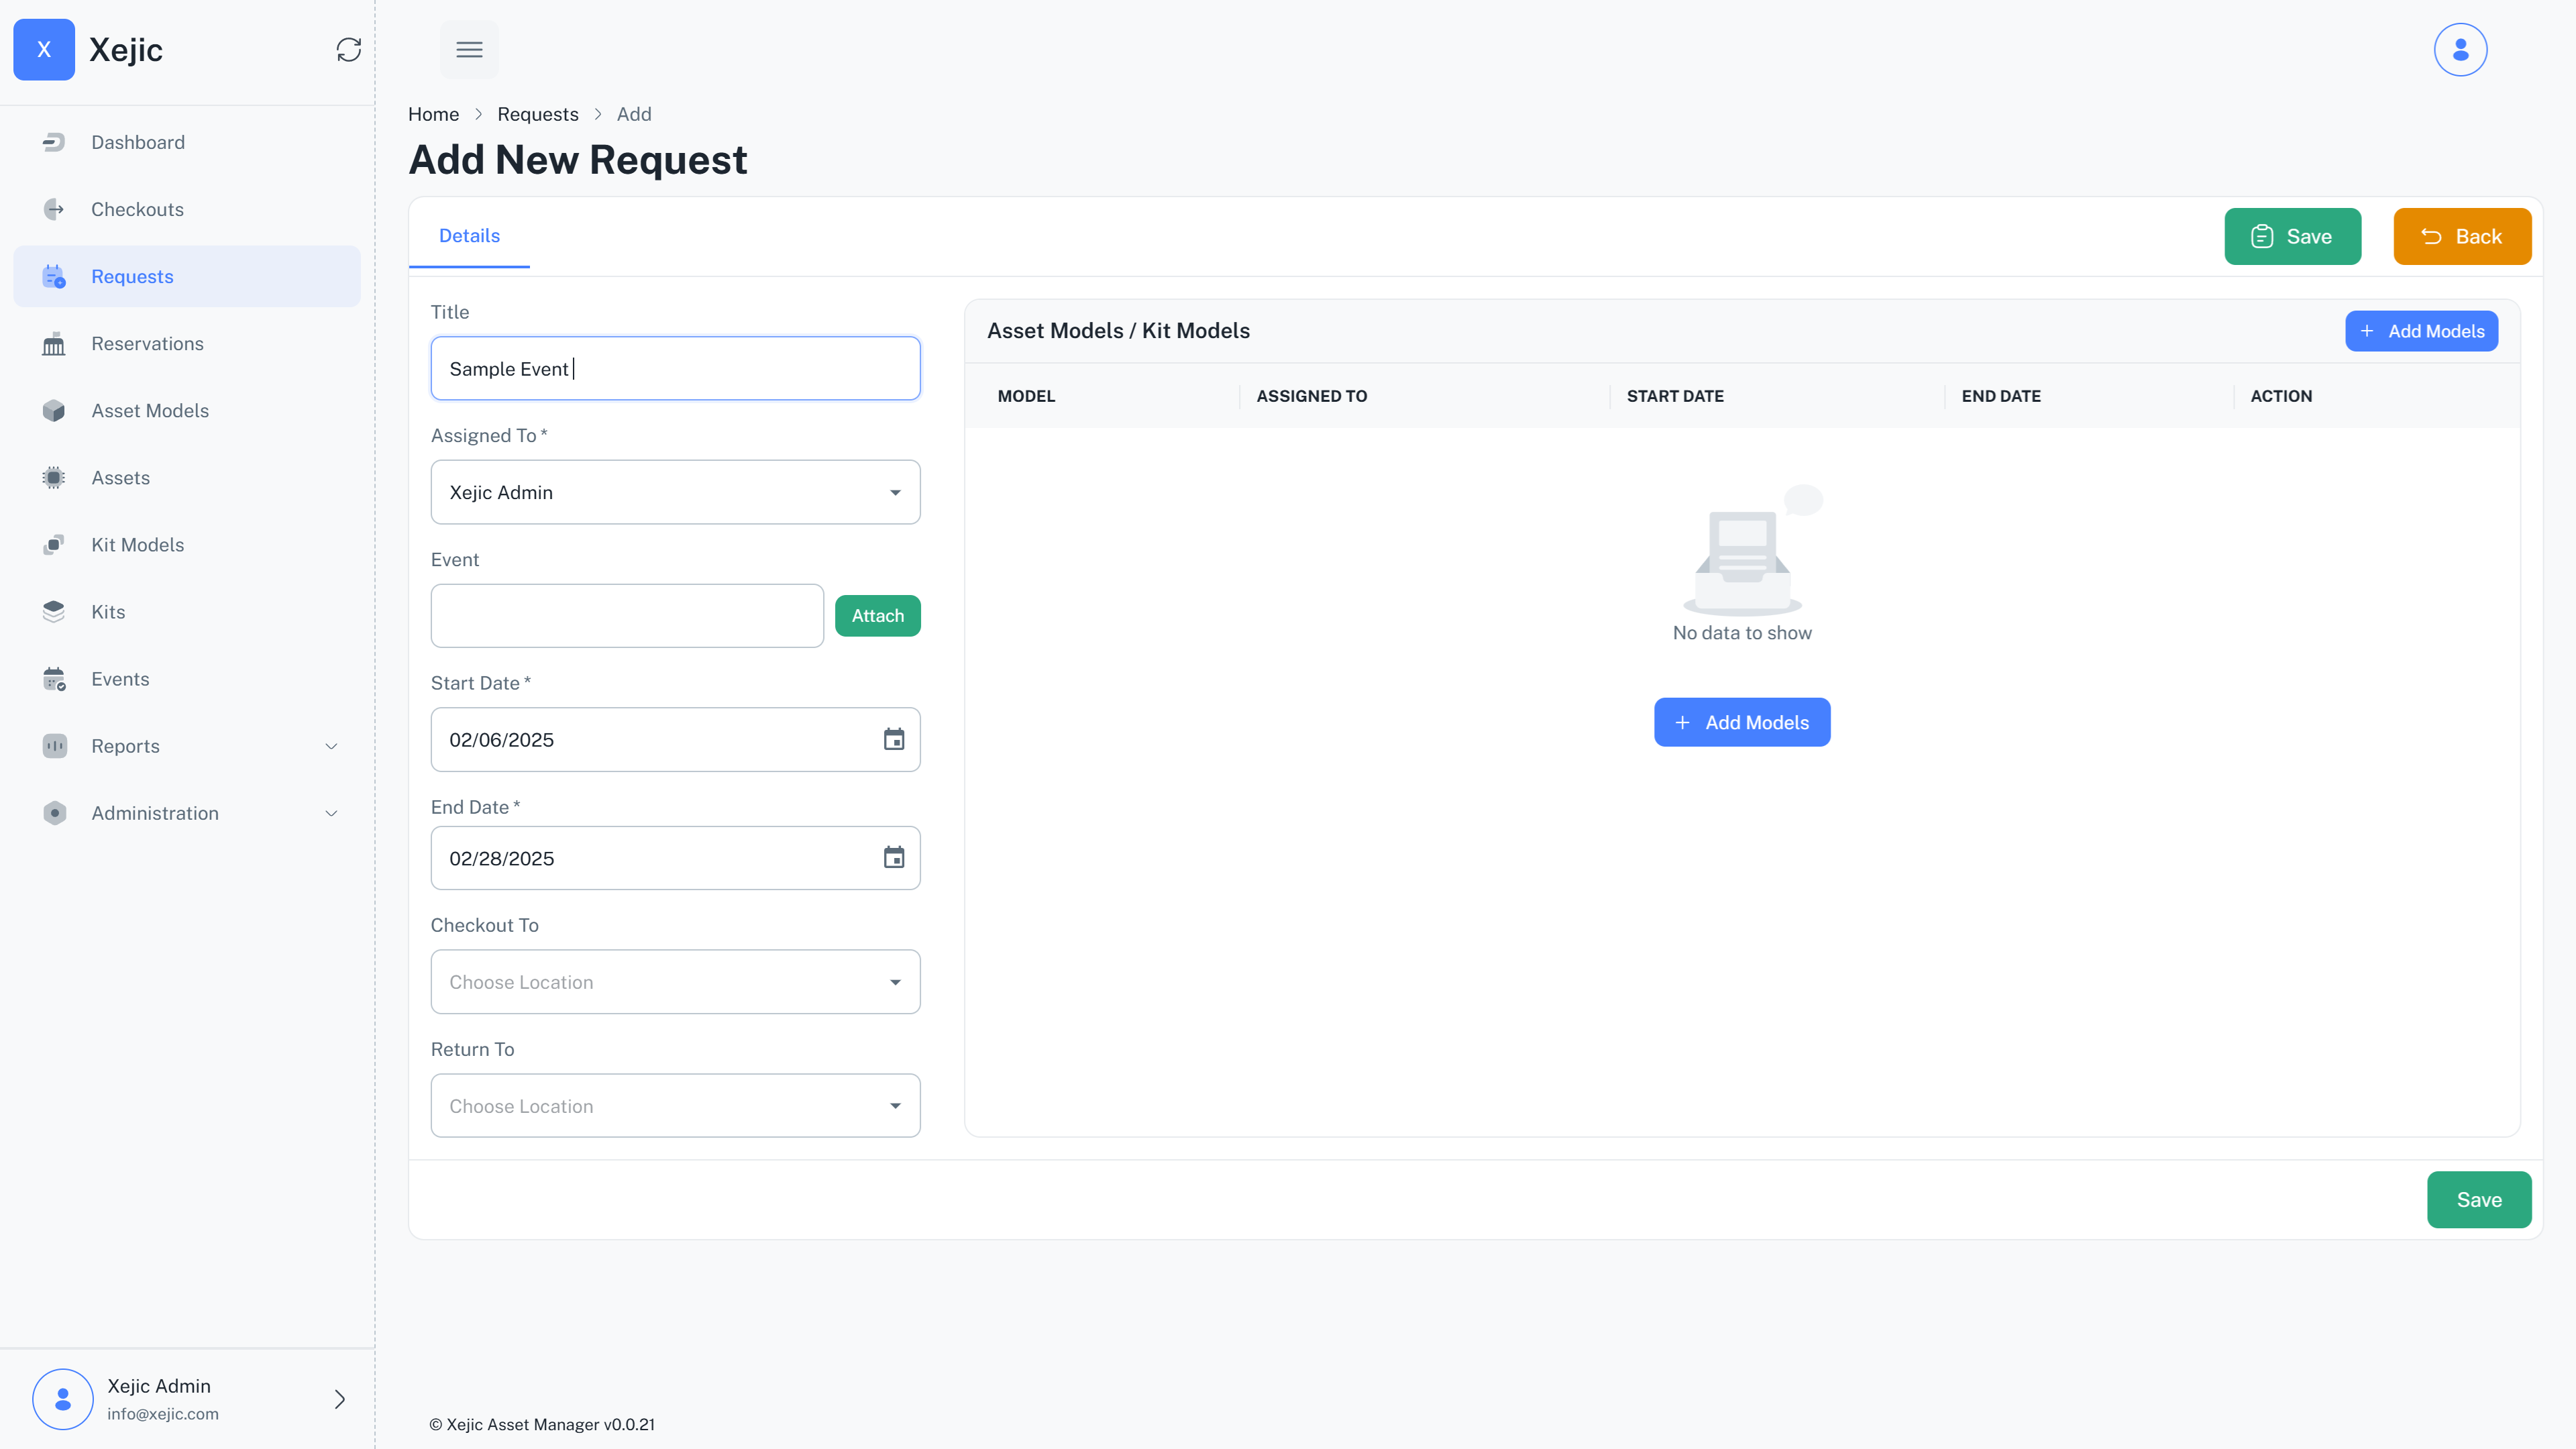
Task: Click the Attach button next to Event
Action: [877, 615]
